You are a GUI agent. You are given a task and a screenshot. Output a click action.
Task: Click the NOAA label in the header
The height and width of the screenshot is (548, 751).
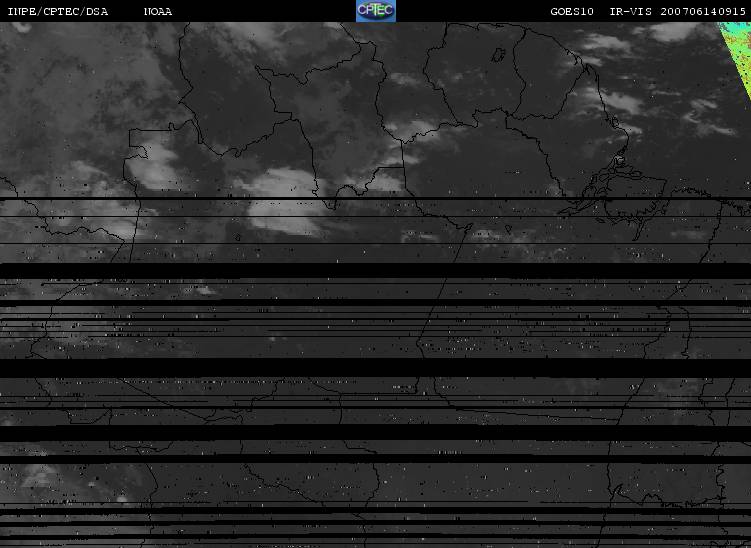point(158,12)
